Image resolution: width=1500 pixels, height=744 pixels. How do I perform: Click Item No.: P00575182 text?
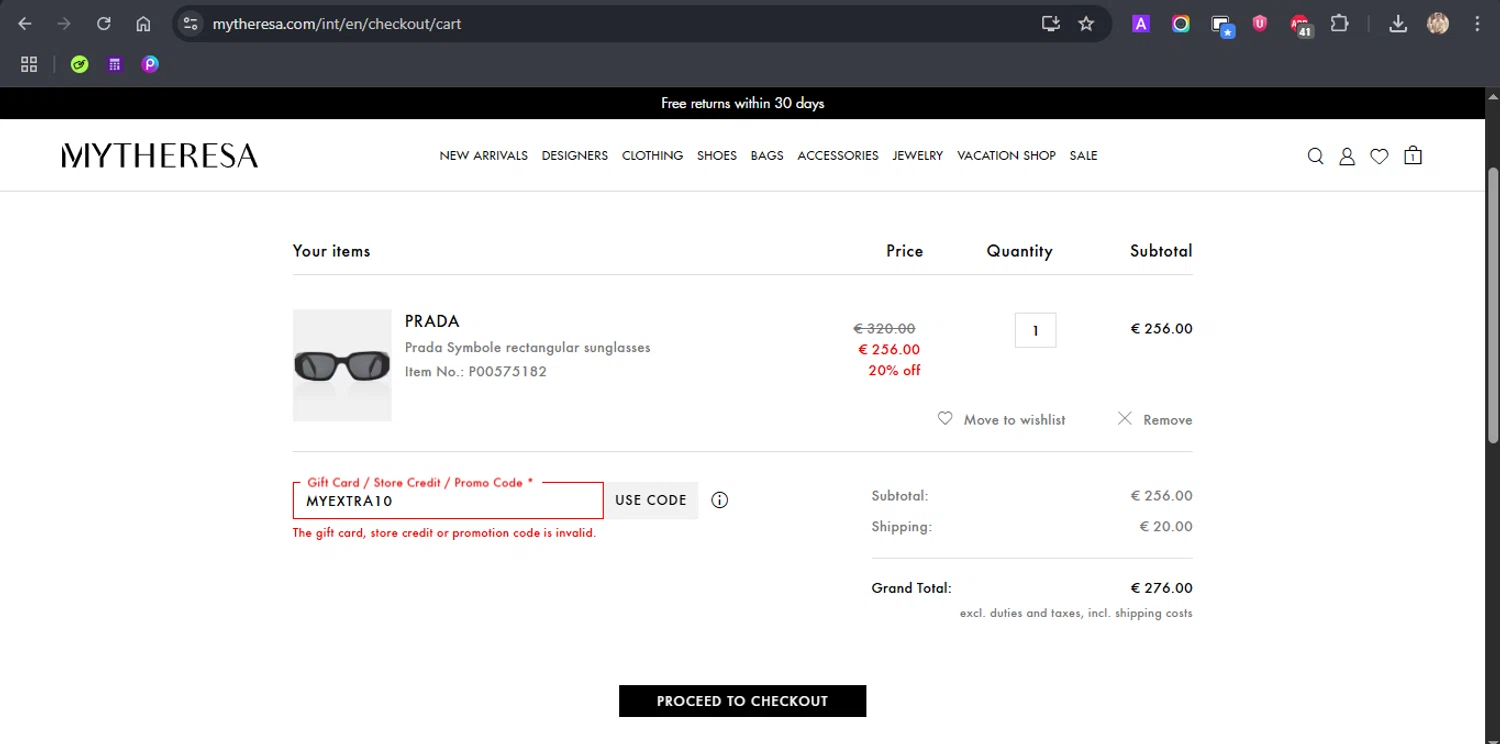(x=475, y=372)
